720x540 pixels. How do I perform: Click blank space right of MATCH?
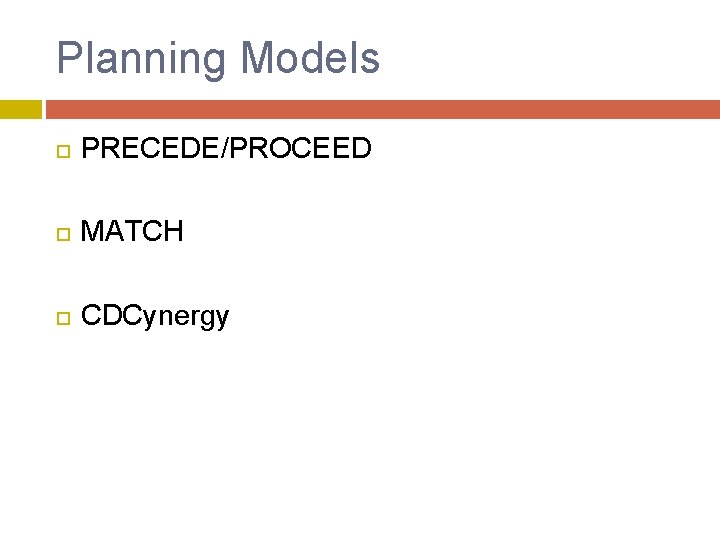(450, 232)
